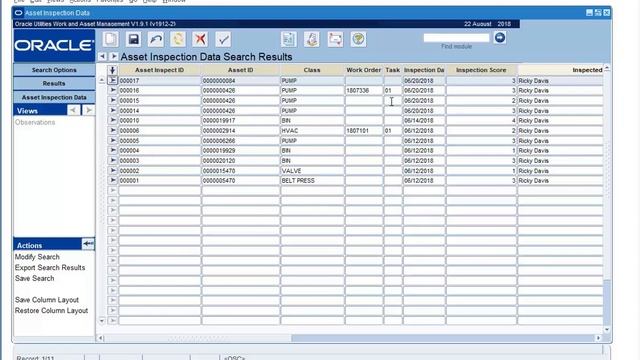Viewport: 640px width, 360px height.
Task: Click the horizontal scrollbar left arrow
Action: coord(101,338)
